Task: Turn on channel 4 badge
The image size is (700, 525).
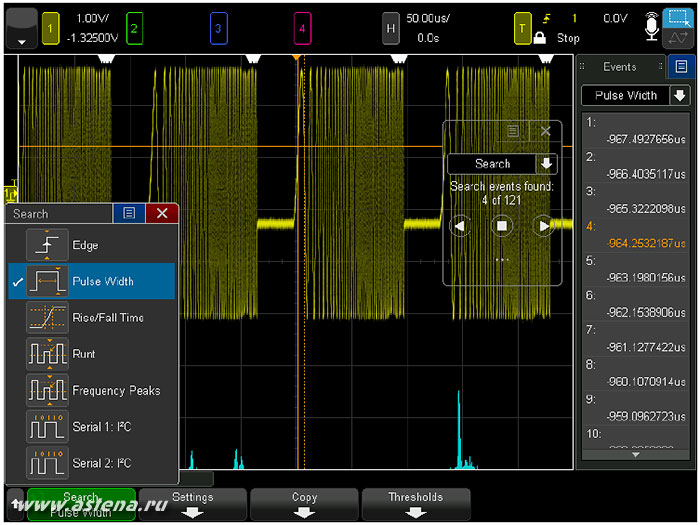Action: pos(302,29)
